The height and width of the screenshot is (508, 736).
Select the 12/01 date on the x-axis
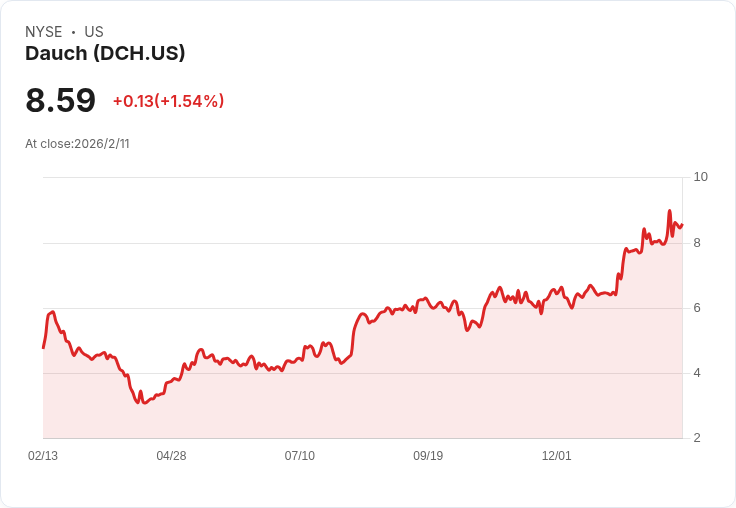[556, 456]
